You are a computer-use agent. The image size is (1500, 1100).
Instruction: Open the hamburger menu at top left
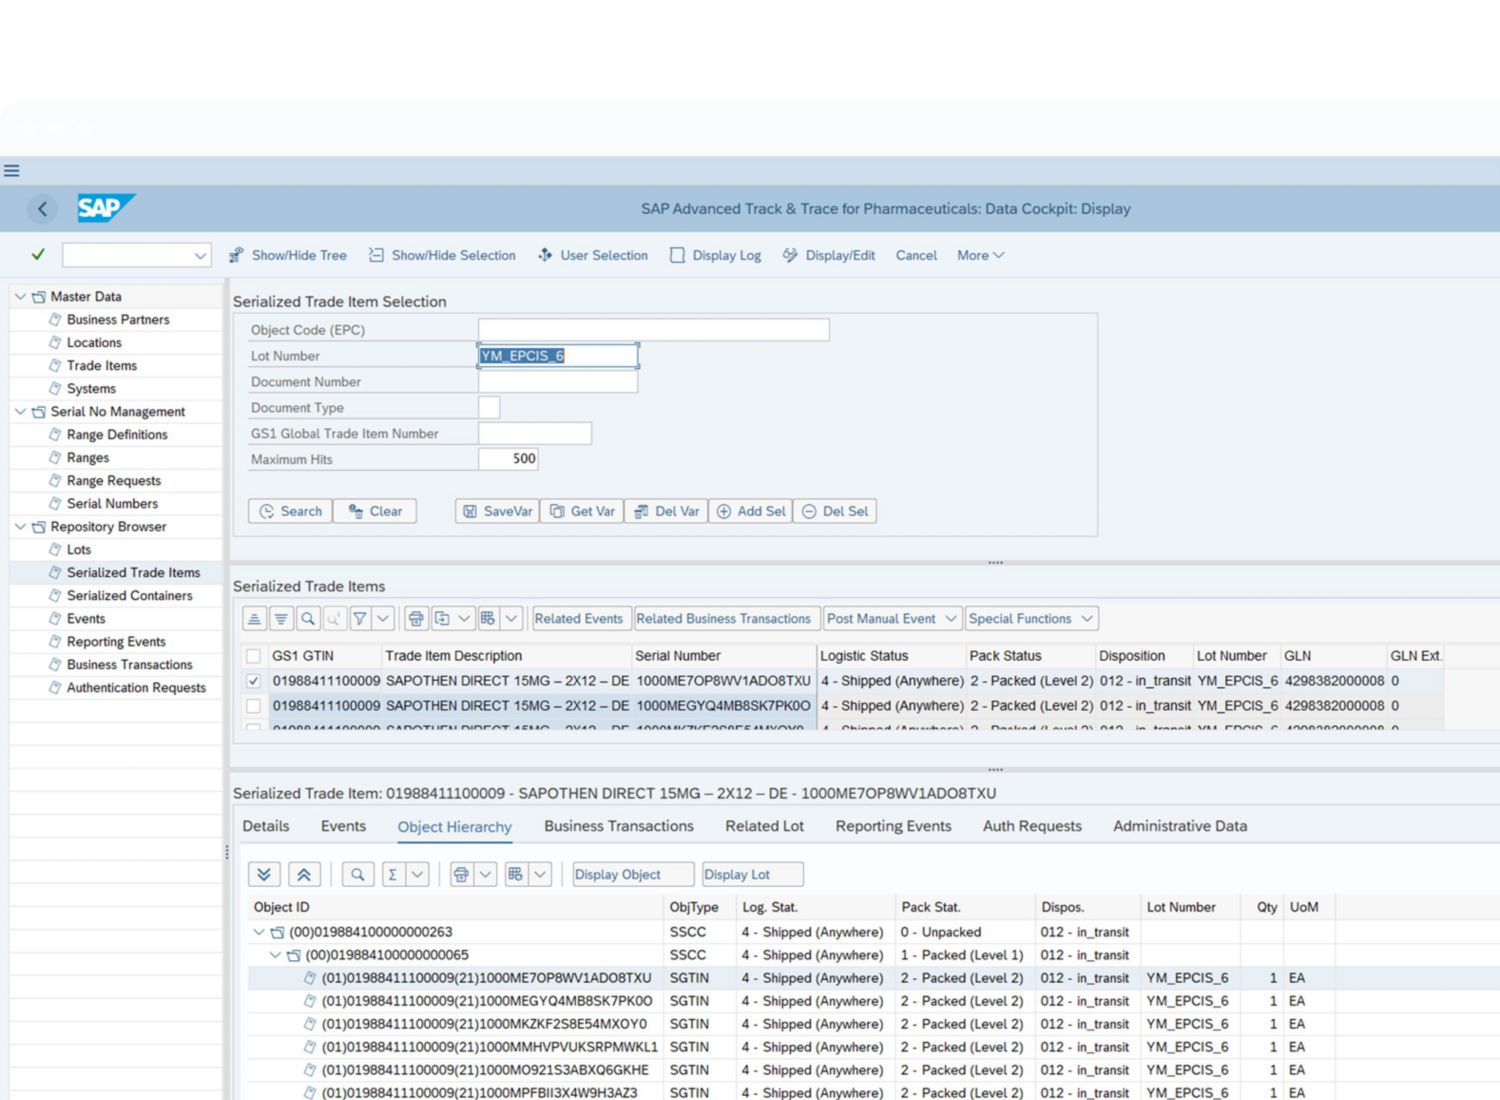(12, 171)
